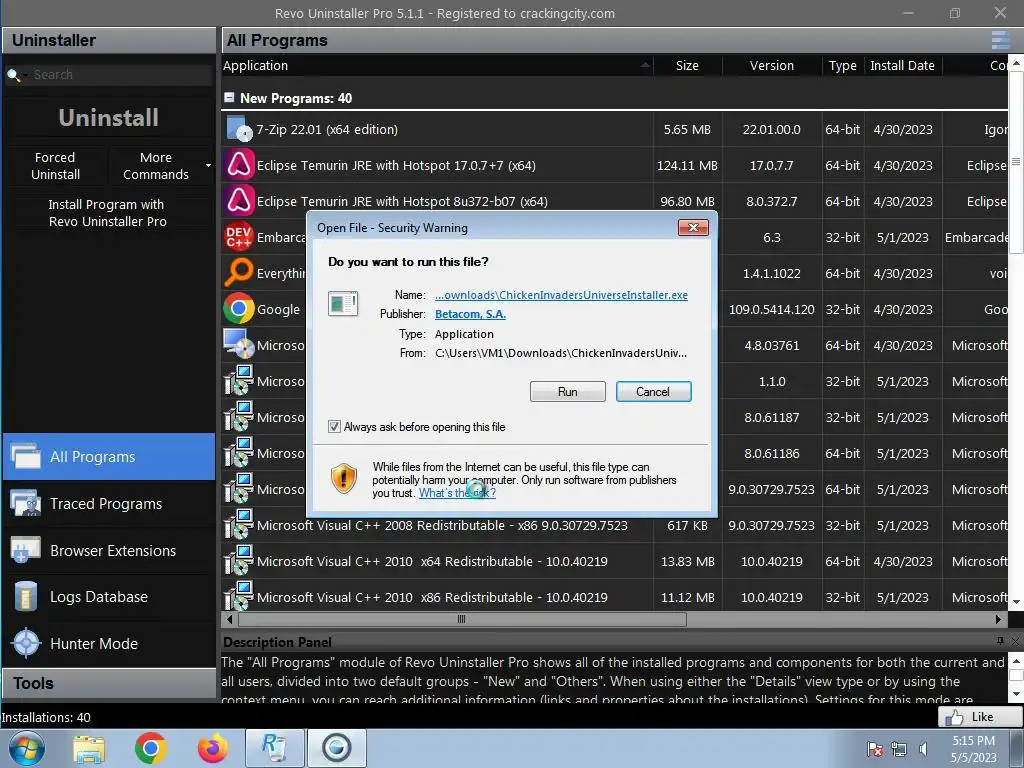Click program list vertical scroll down arrow
Image resolution: width=1024 pixels, height=768 pixels.
[x=1016, y=602]
